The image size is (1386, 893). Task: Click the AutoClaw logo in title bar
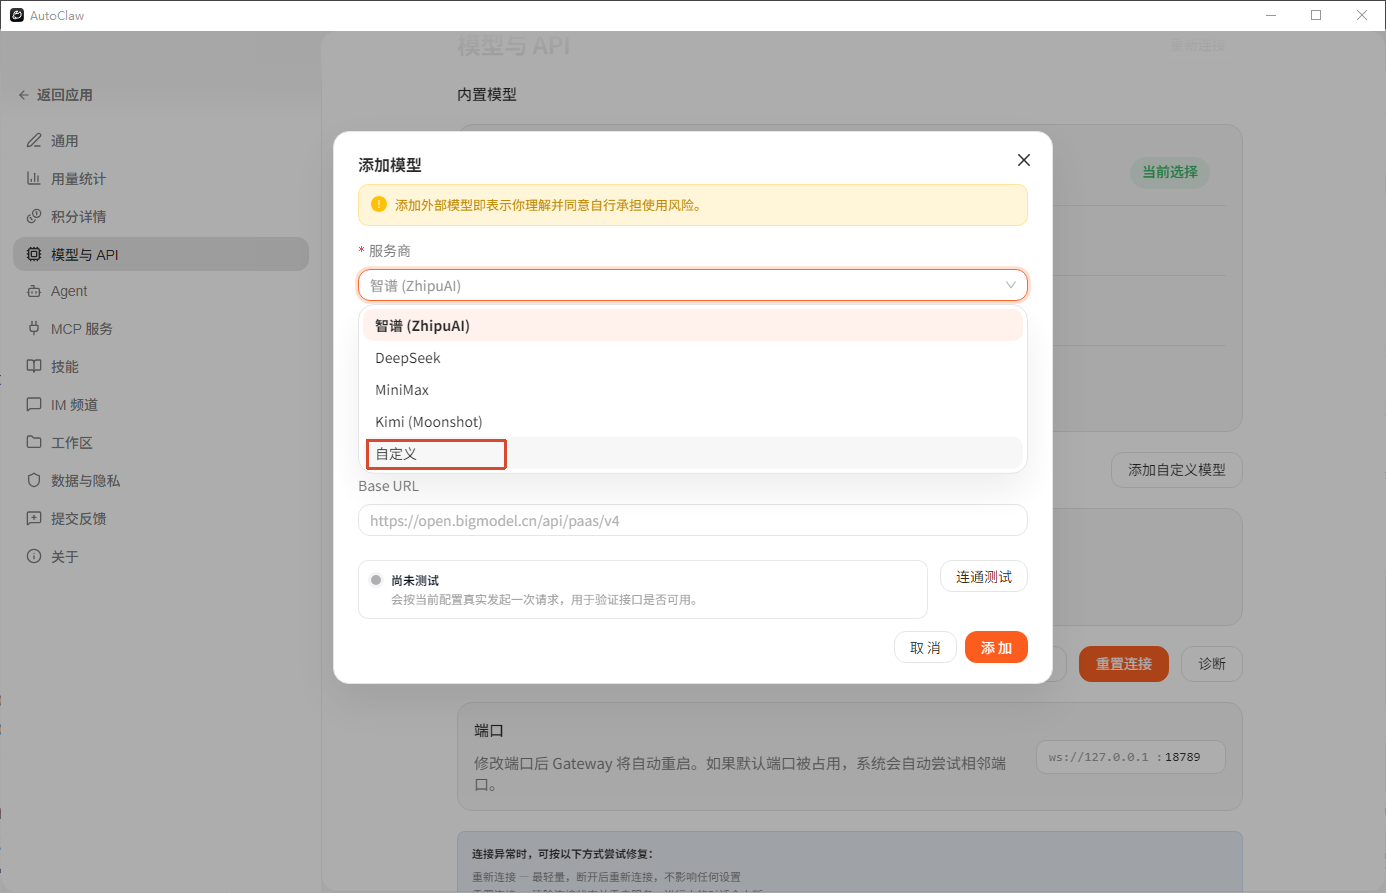(16, 15)
